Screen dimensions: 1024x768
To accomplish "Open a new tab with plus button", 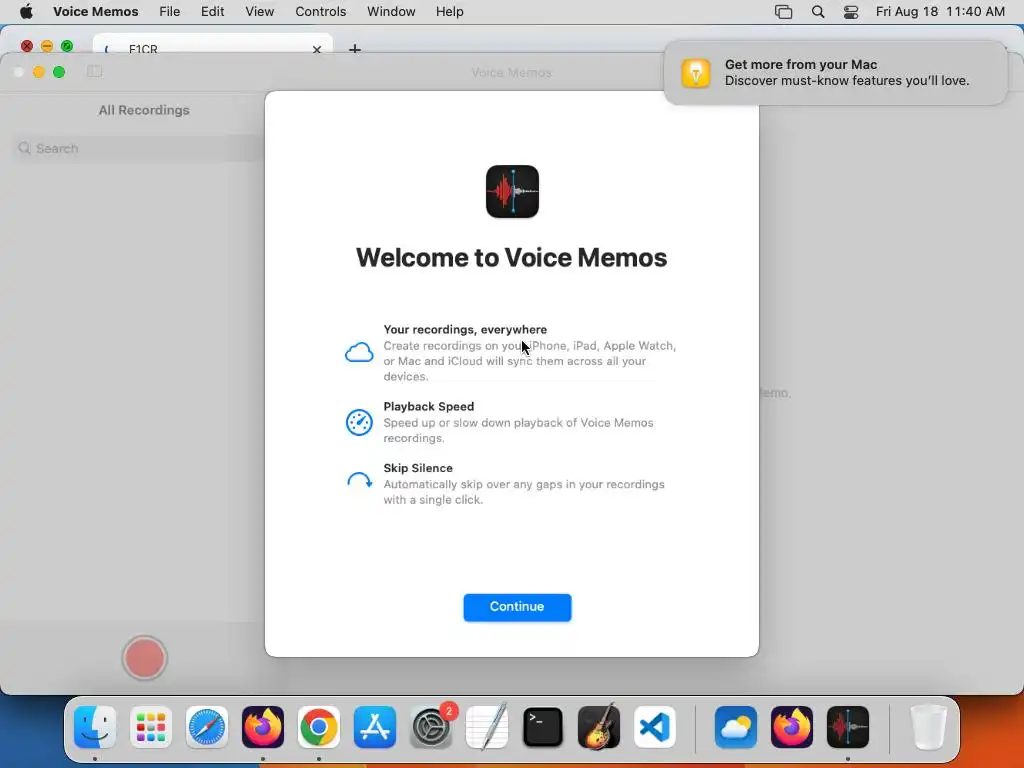I will [355, 49].
